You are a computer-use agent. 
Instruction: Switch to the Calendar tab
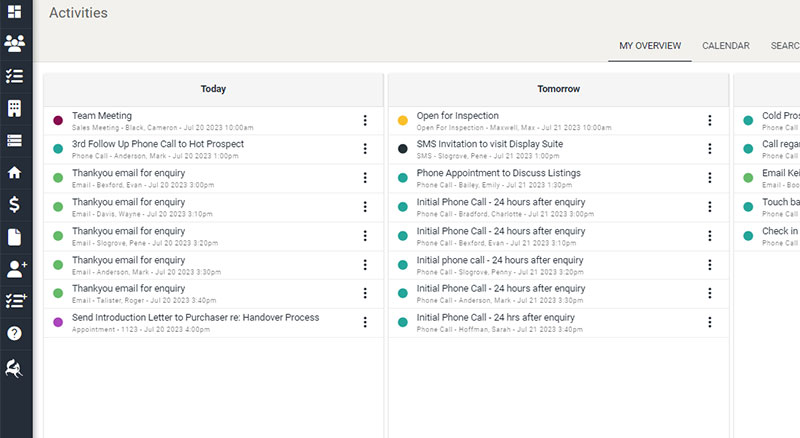pyautogui.click(x=726, y=45)
